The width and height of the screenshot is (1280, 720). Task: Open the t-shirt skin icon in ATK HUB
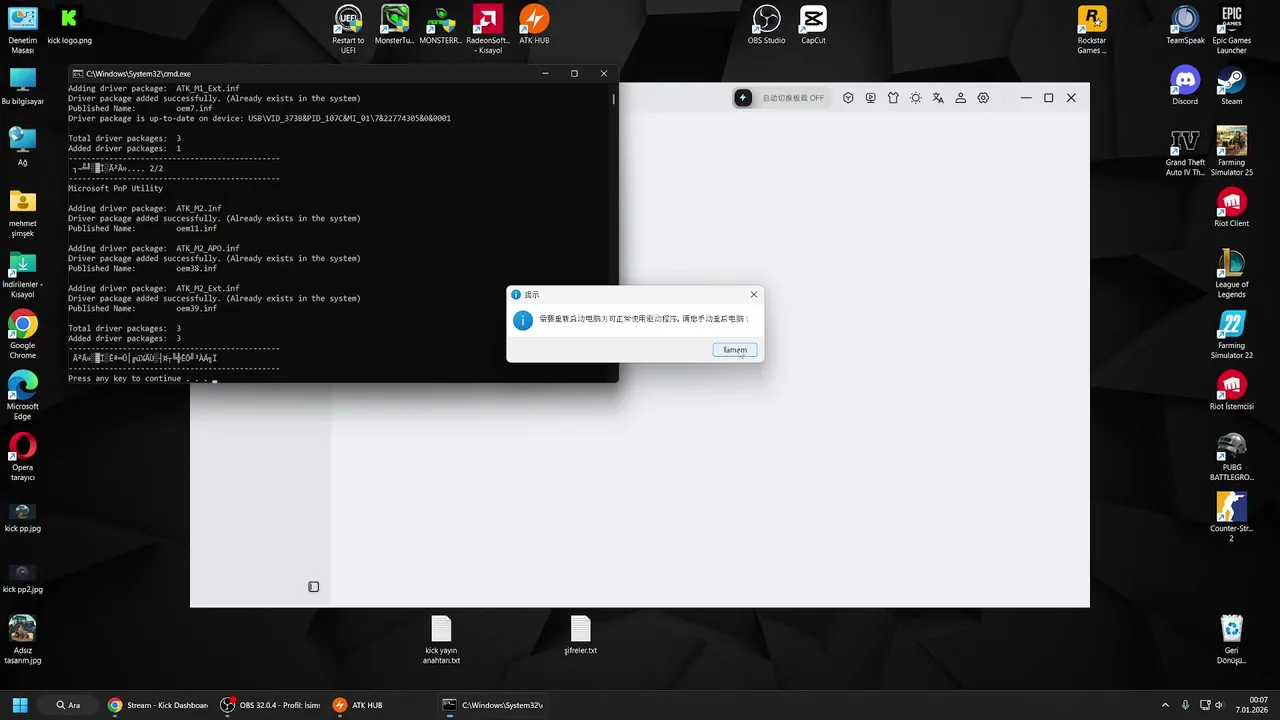pyautogui.click(x=893, y=98)
